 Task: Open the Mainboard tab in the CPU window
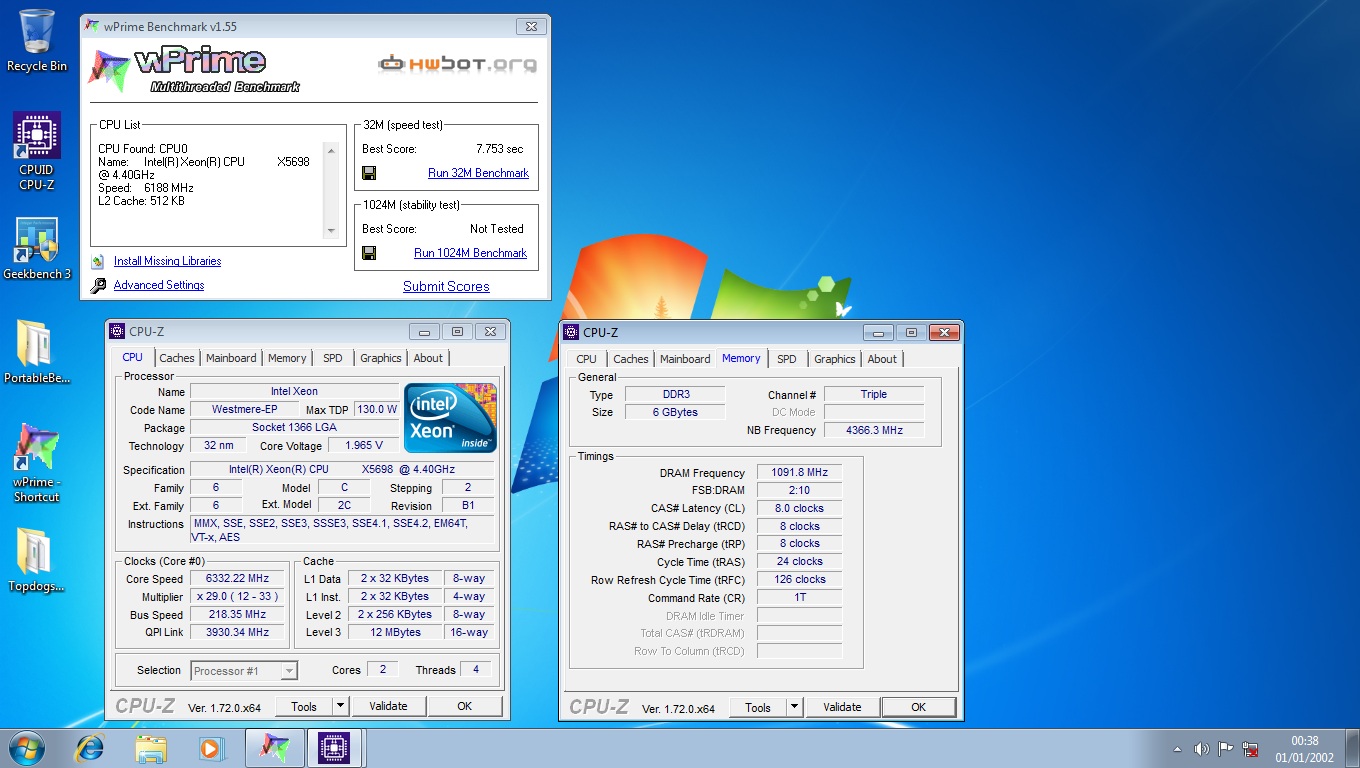pyautogui.click(x=231, y=358)
